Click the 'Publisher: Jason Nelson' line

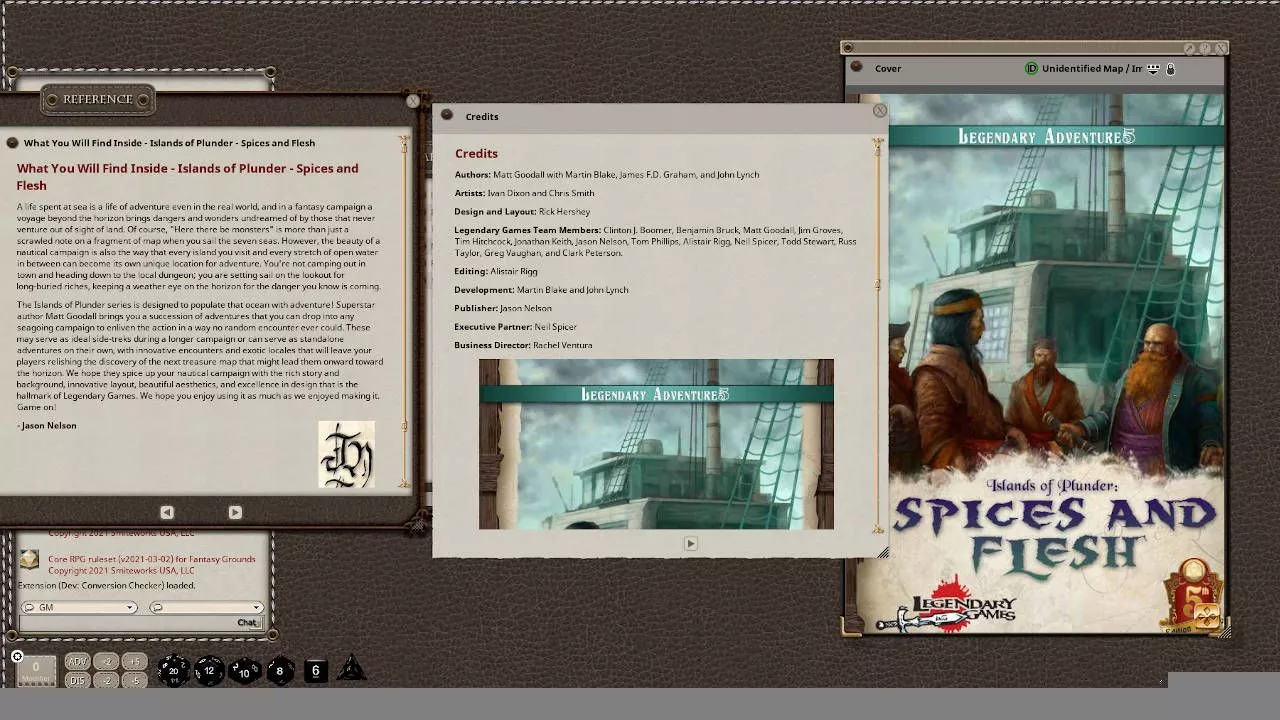click(x=503, y=308)
